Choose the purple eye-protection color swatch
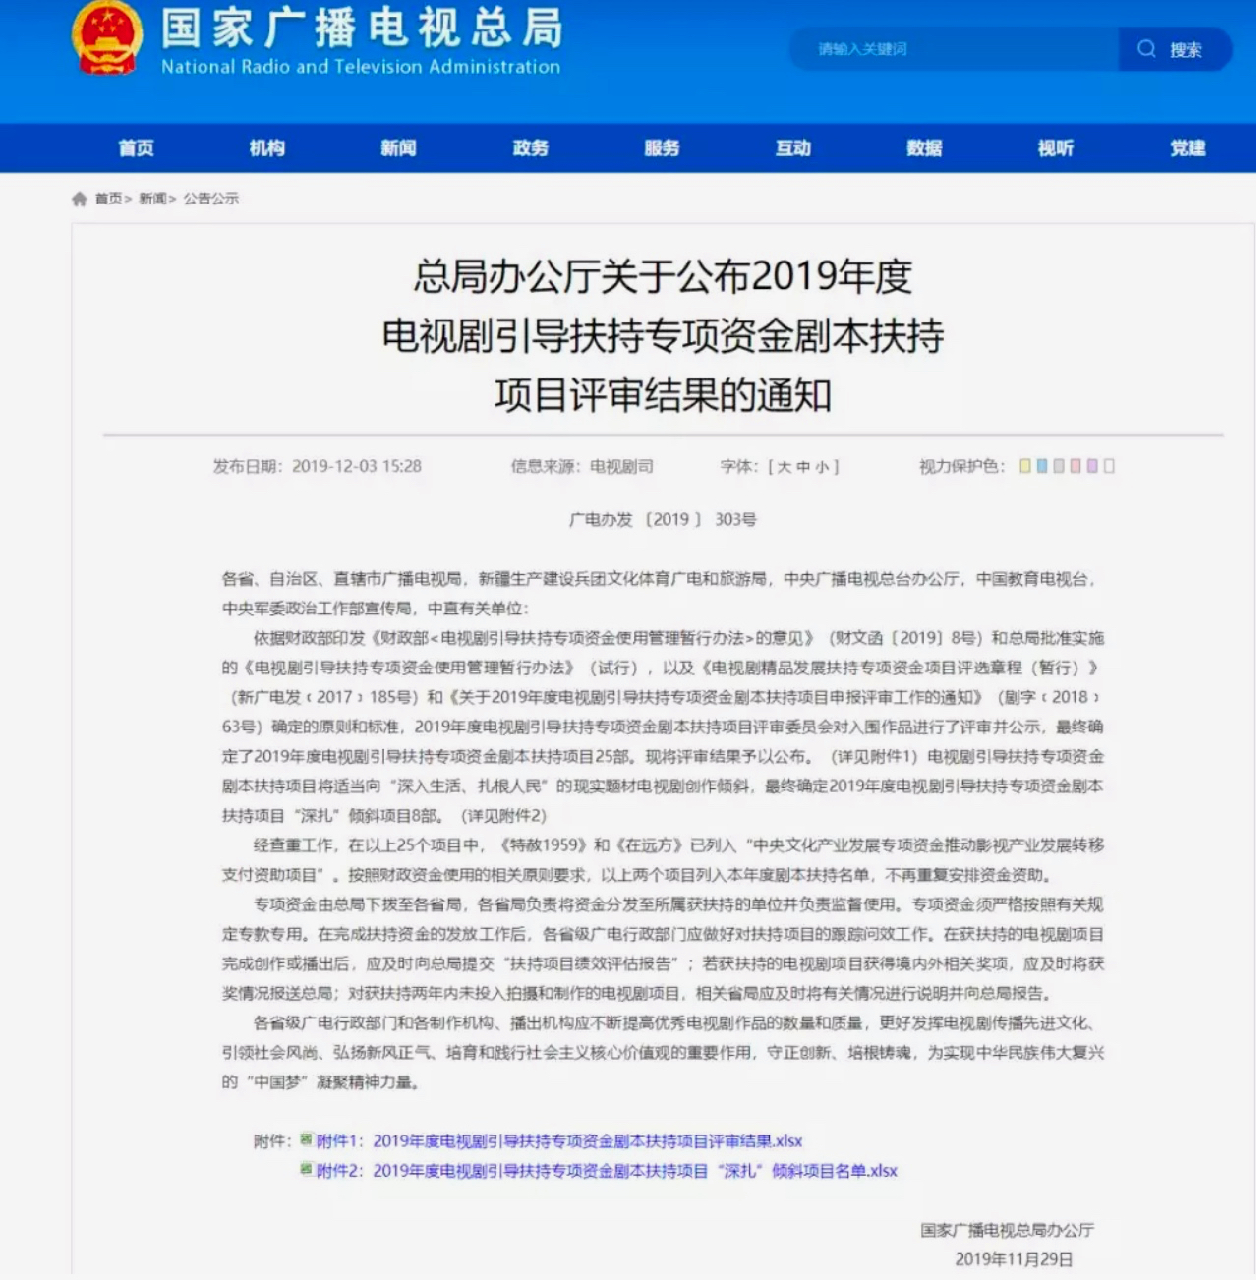 point(1092,466)
